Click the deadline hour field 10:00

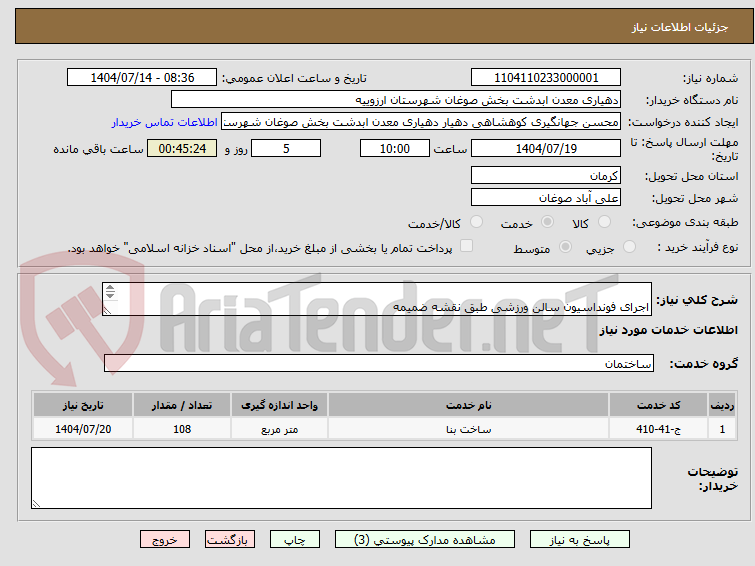[x=395, y=148]
